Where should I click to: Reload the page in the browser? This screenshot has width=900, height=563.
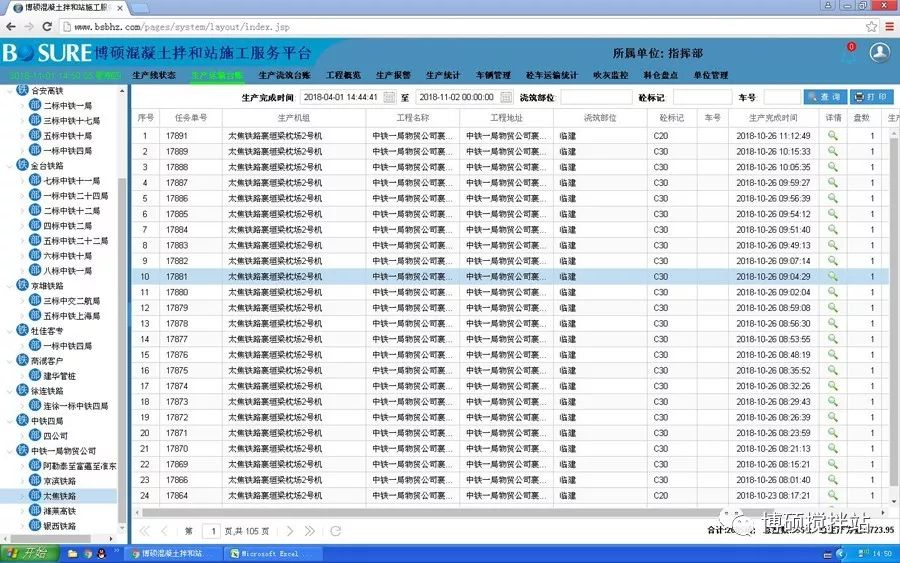point(48,26)
